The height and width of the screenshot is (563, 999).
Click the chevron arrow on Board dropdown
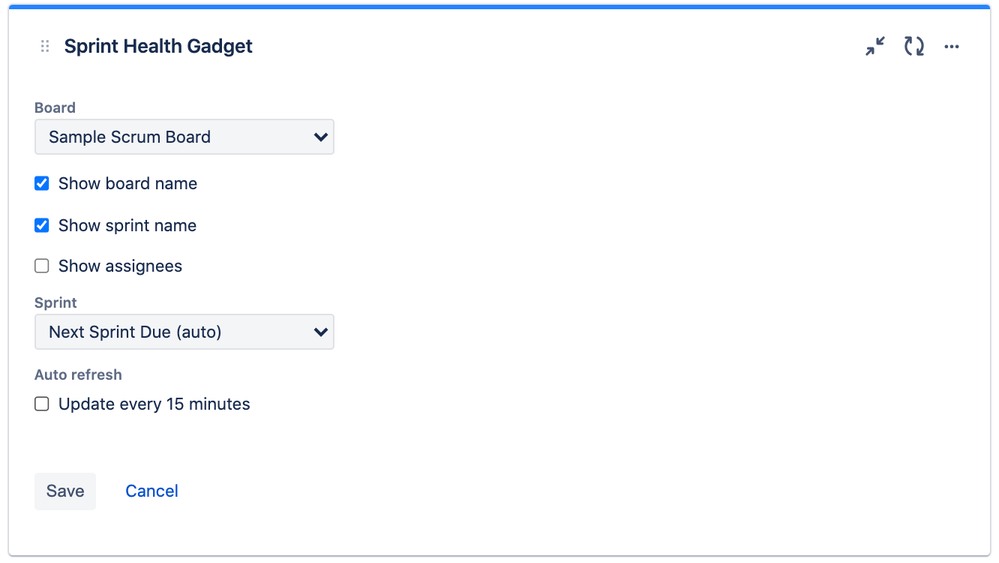pos(320,137)
